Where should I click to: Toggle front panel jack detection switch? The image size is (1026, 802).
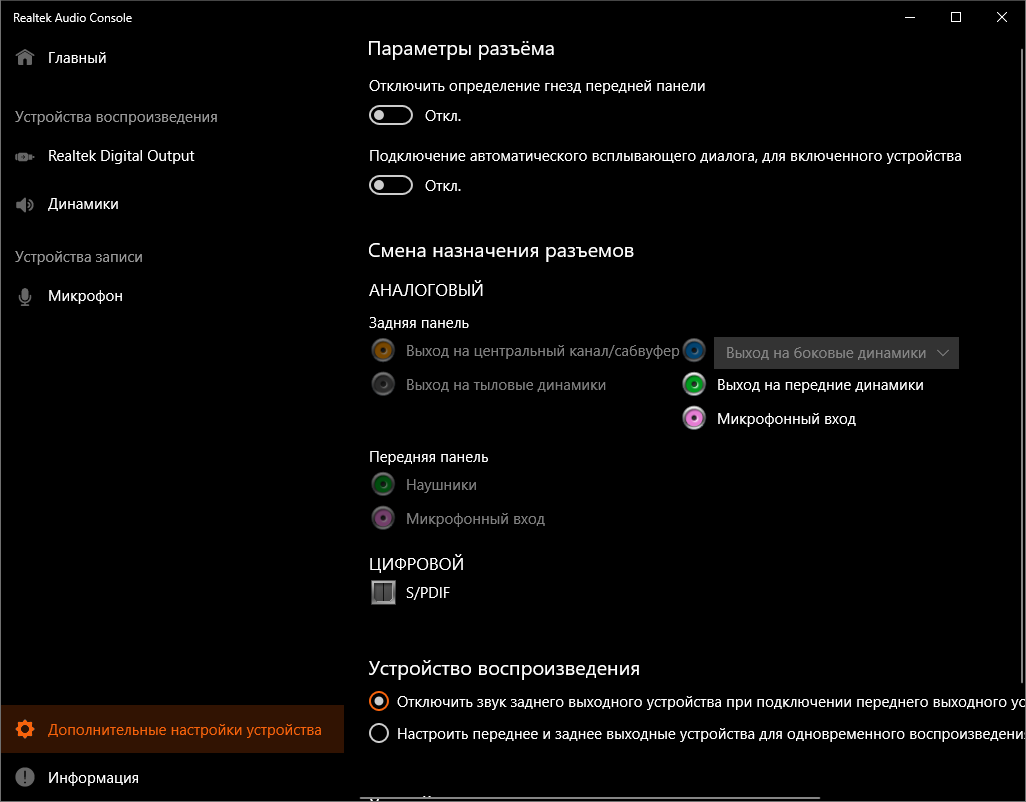391,116
